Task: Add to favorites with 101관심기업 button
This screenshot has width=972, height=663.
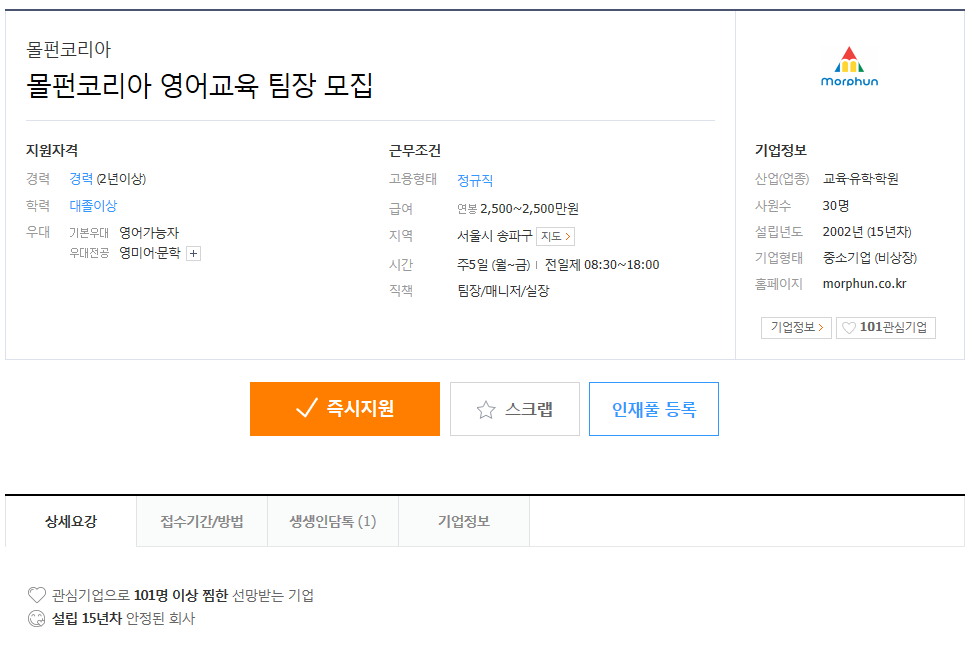Action: [886, 327]
